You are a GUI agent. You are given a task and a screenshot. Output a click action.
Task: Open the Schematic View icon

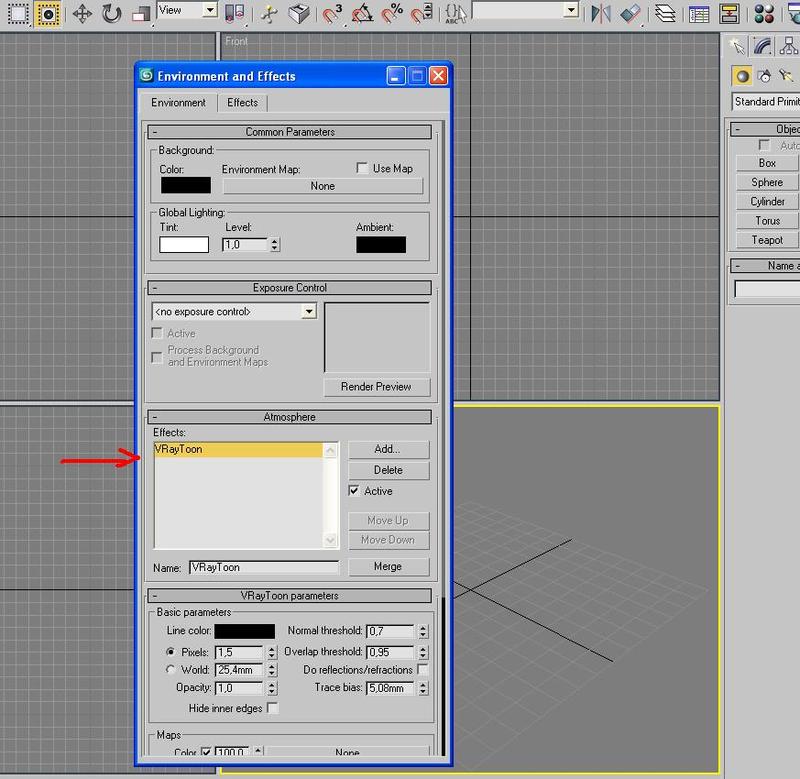[729, 14]
